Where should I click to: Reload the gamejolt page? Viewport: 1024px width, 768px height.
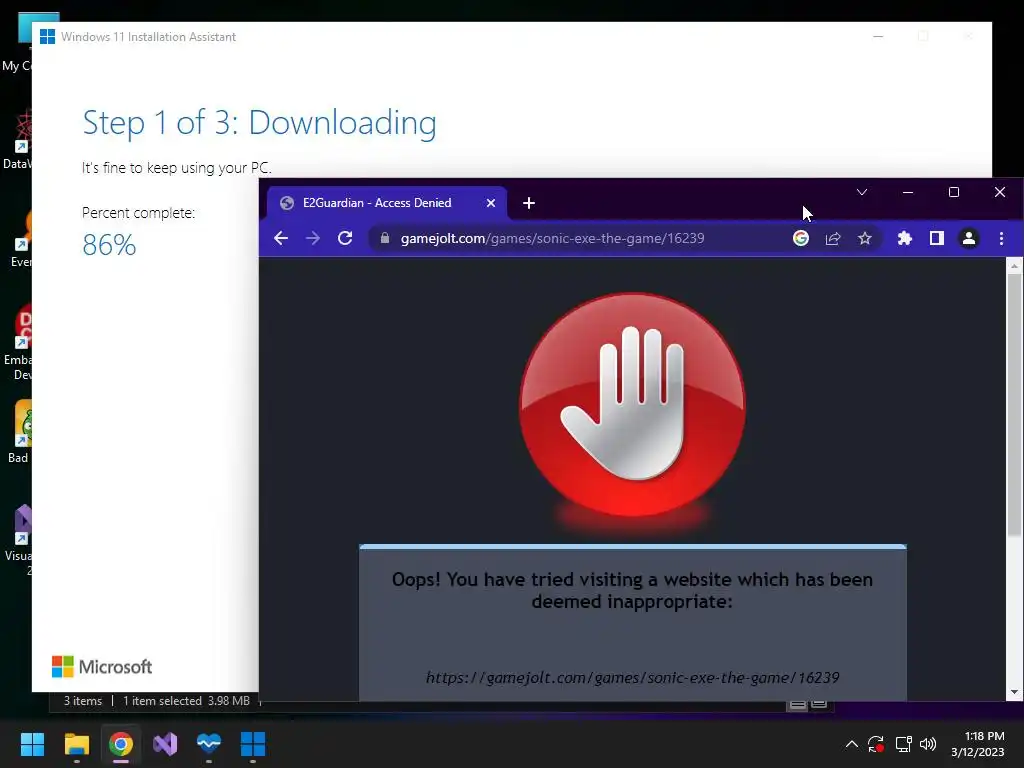[345, 238]
